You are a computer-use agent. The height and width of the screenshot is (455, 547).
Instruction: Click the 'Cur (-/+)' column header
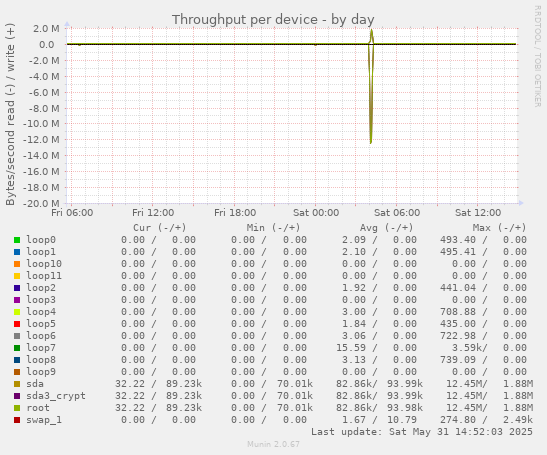pyautogui.click(x=159, y=228)
